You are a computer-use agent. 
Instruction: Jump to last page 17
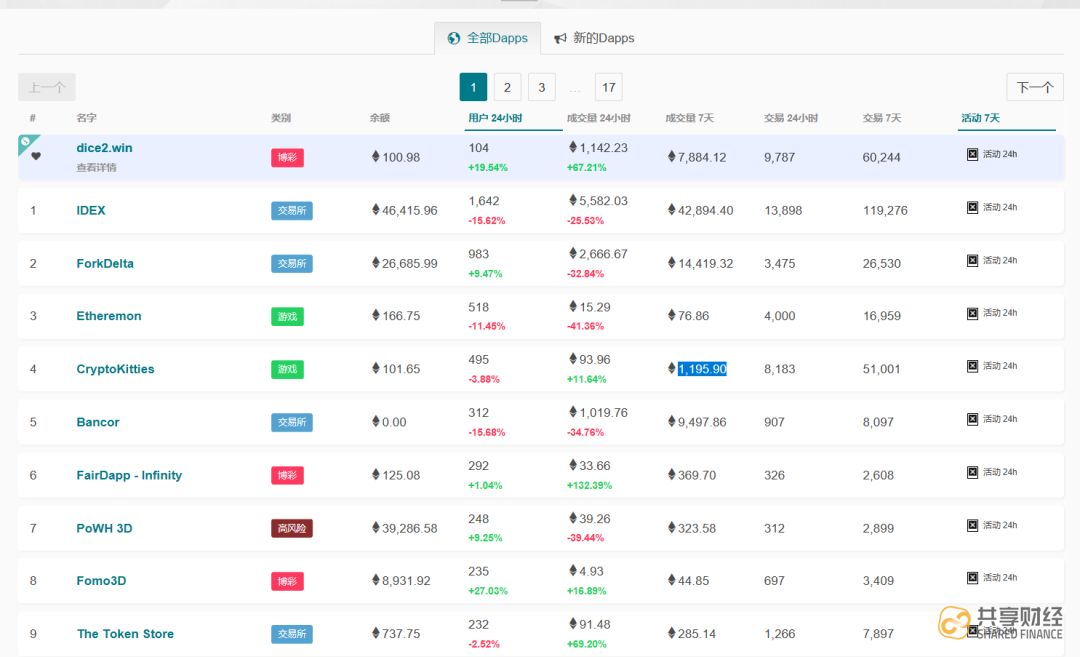[608, 87]
